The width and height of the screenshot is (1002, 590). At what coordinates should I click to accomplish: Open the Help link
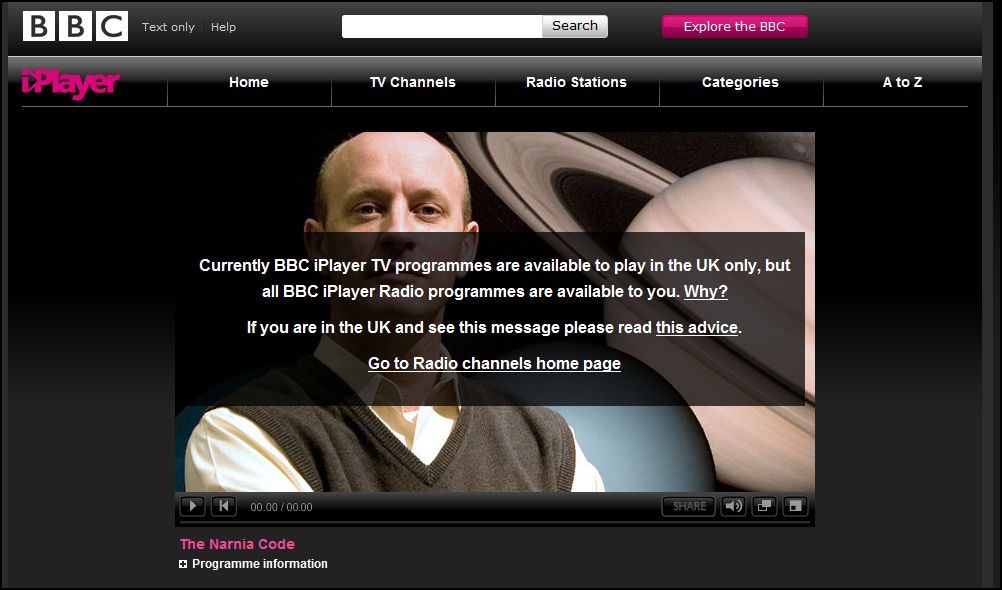pyautogui.click(x=223, y=27)
